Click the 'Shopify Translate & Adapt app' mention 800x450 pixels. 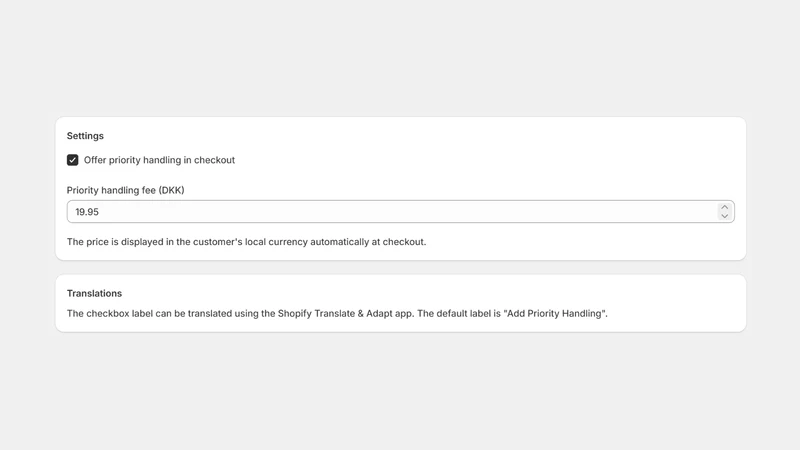(x=345, y=313)
